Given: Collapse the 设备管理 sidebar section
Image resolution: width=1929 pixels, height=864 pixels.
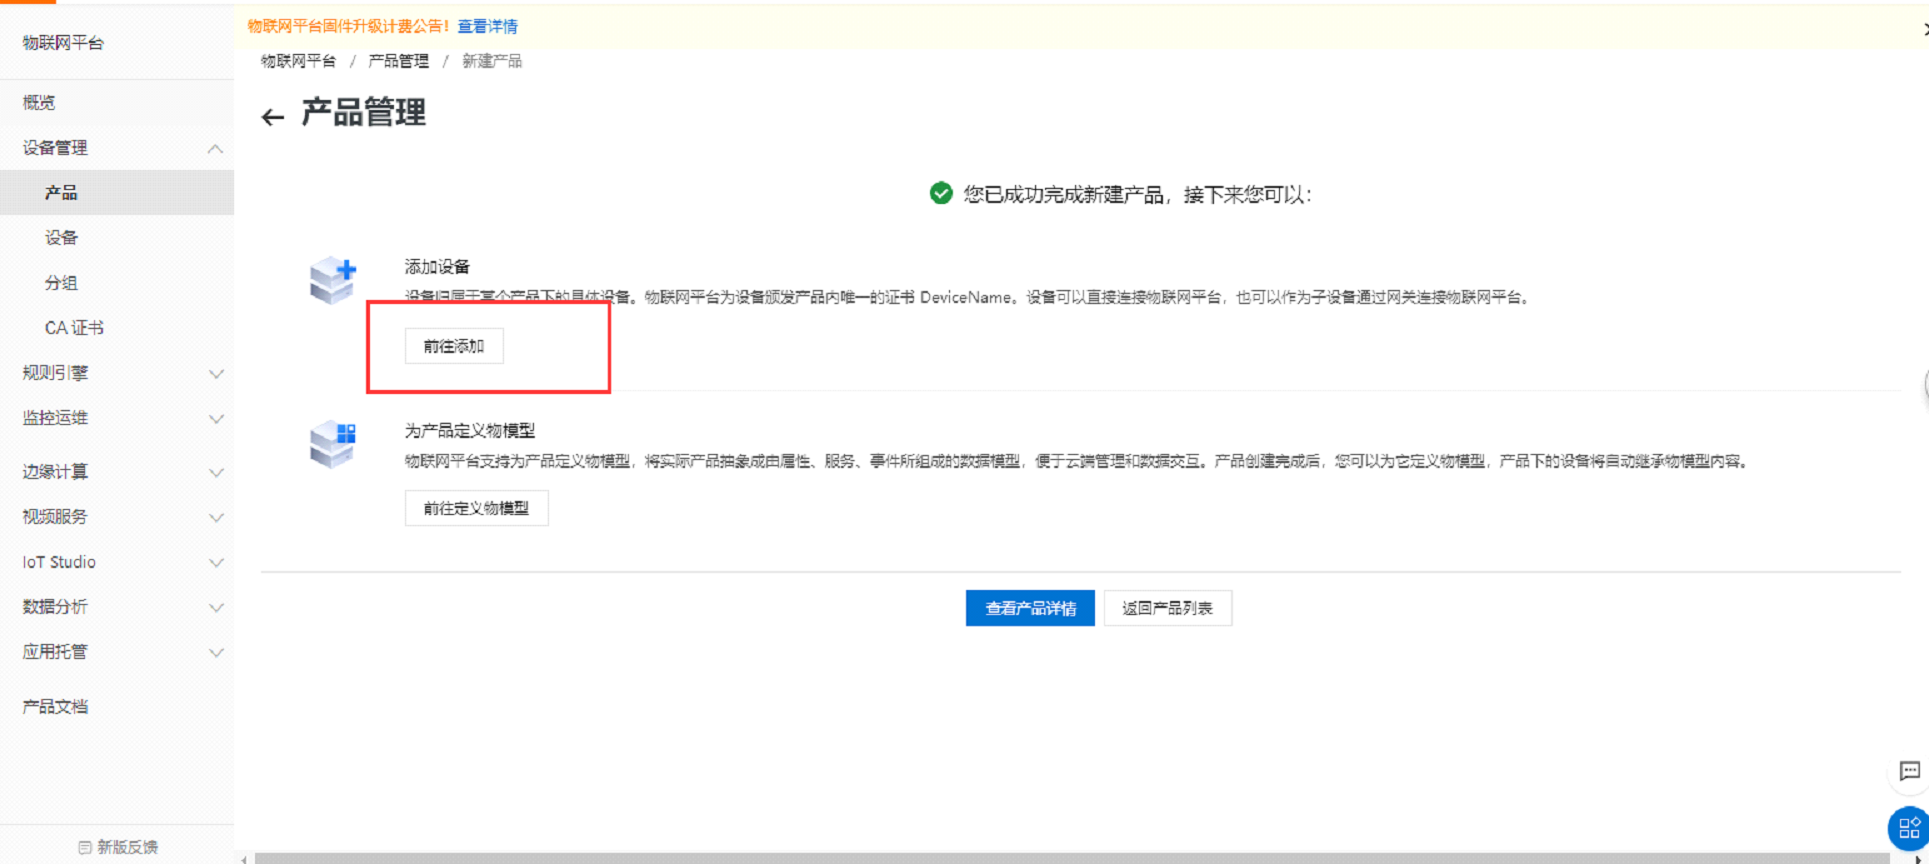Looking at the screenshot, I should tap(215, 149).
